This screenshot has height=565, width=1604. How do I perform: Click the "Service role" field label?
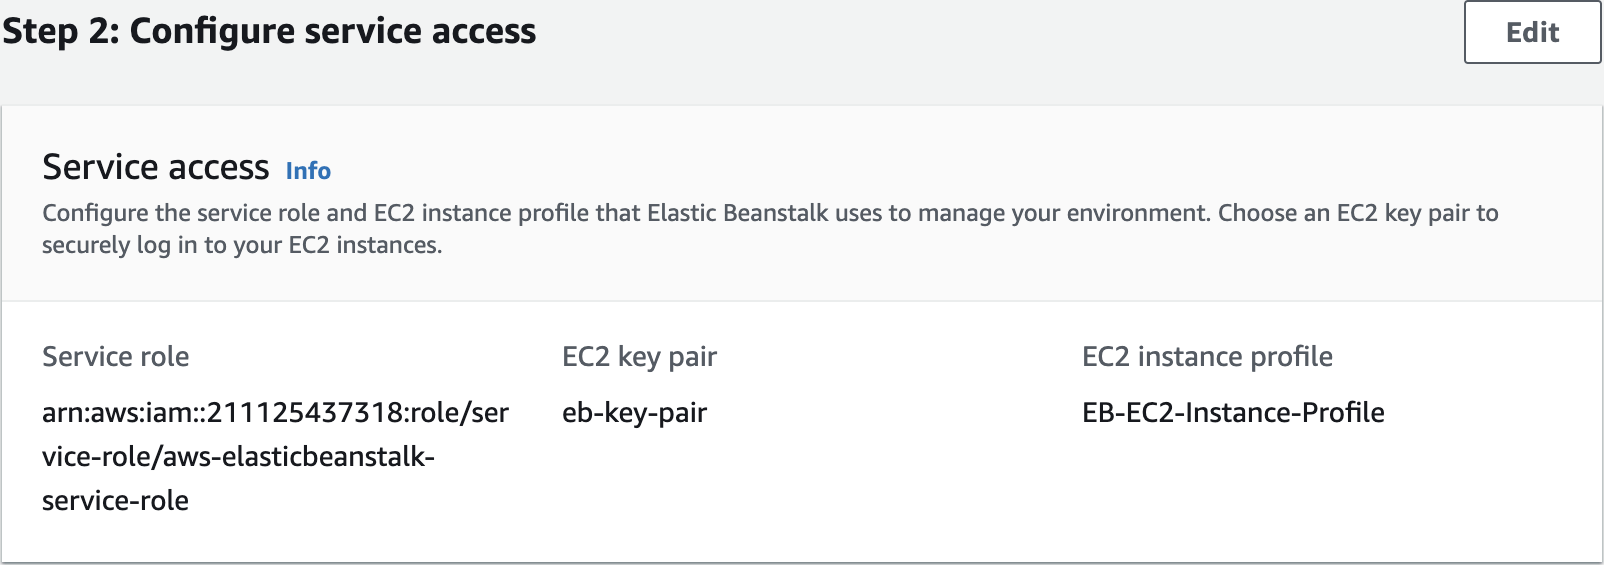coord(115,357)
